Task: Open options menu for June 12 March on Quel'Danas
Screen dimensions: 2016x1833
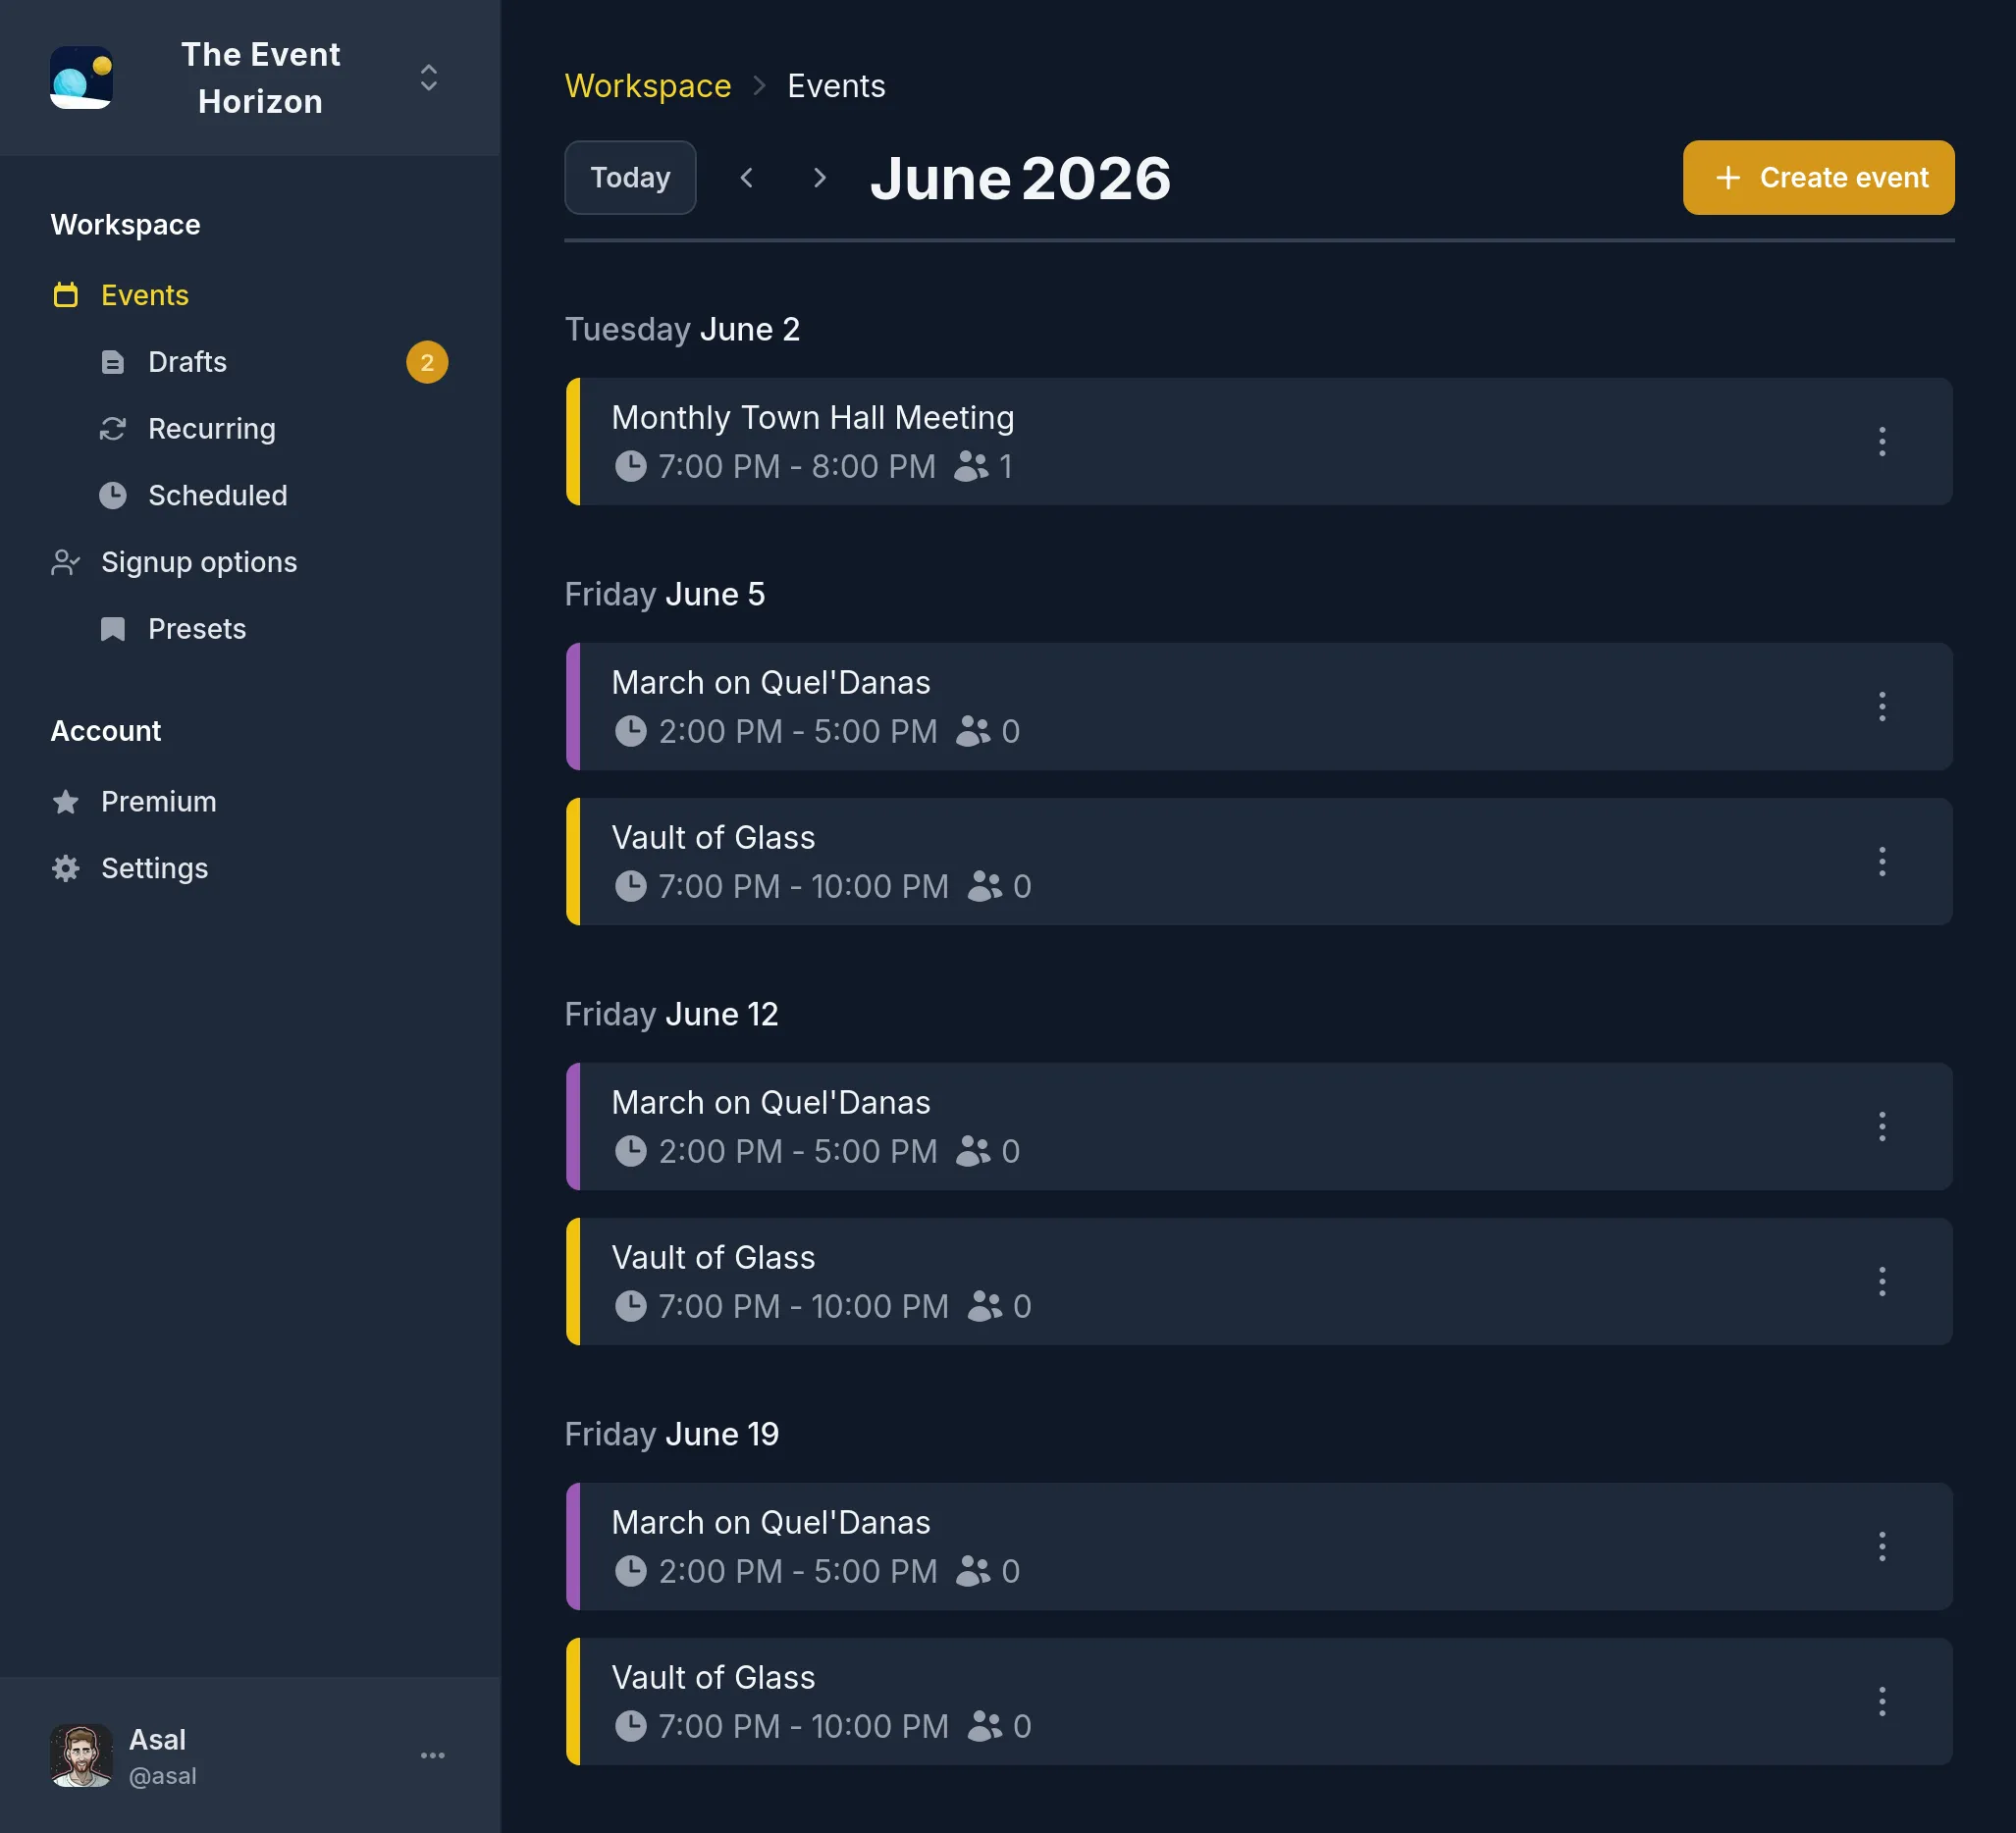Action: 1882,1127
